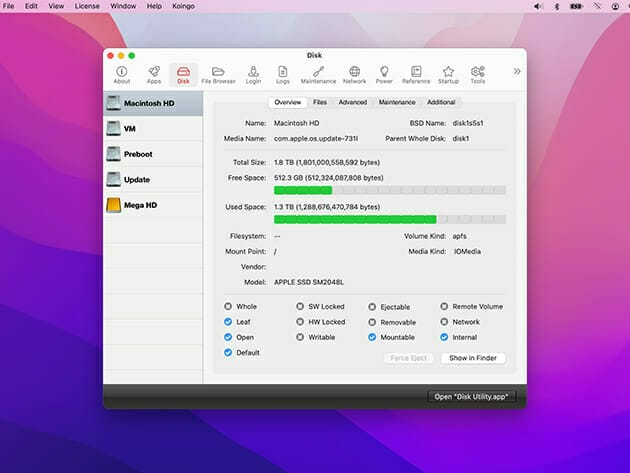This screenshot has height=473, width=630.
Task: Go to the Maintenance toolbar section
Action: tap(318, 74)
